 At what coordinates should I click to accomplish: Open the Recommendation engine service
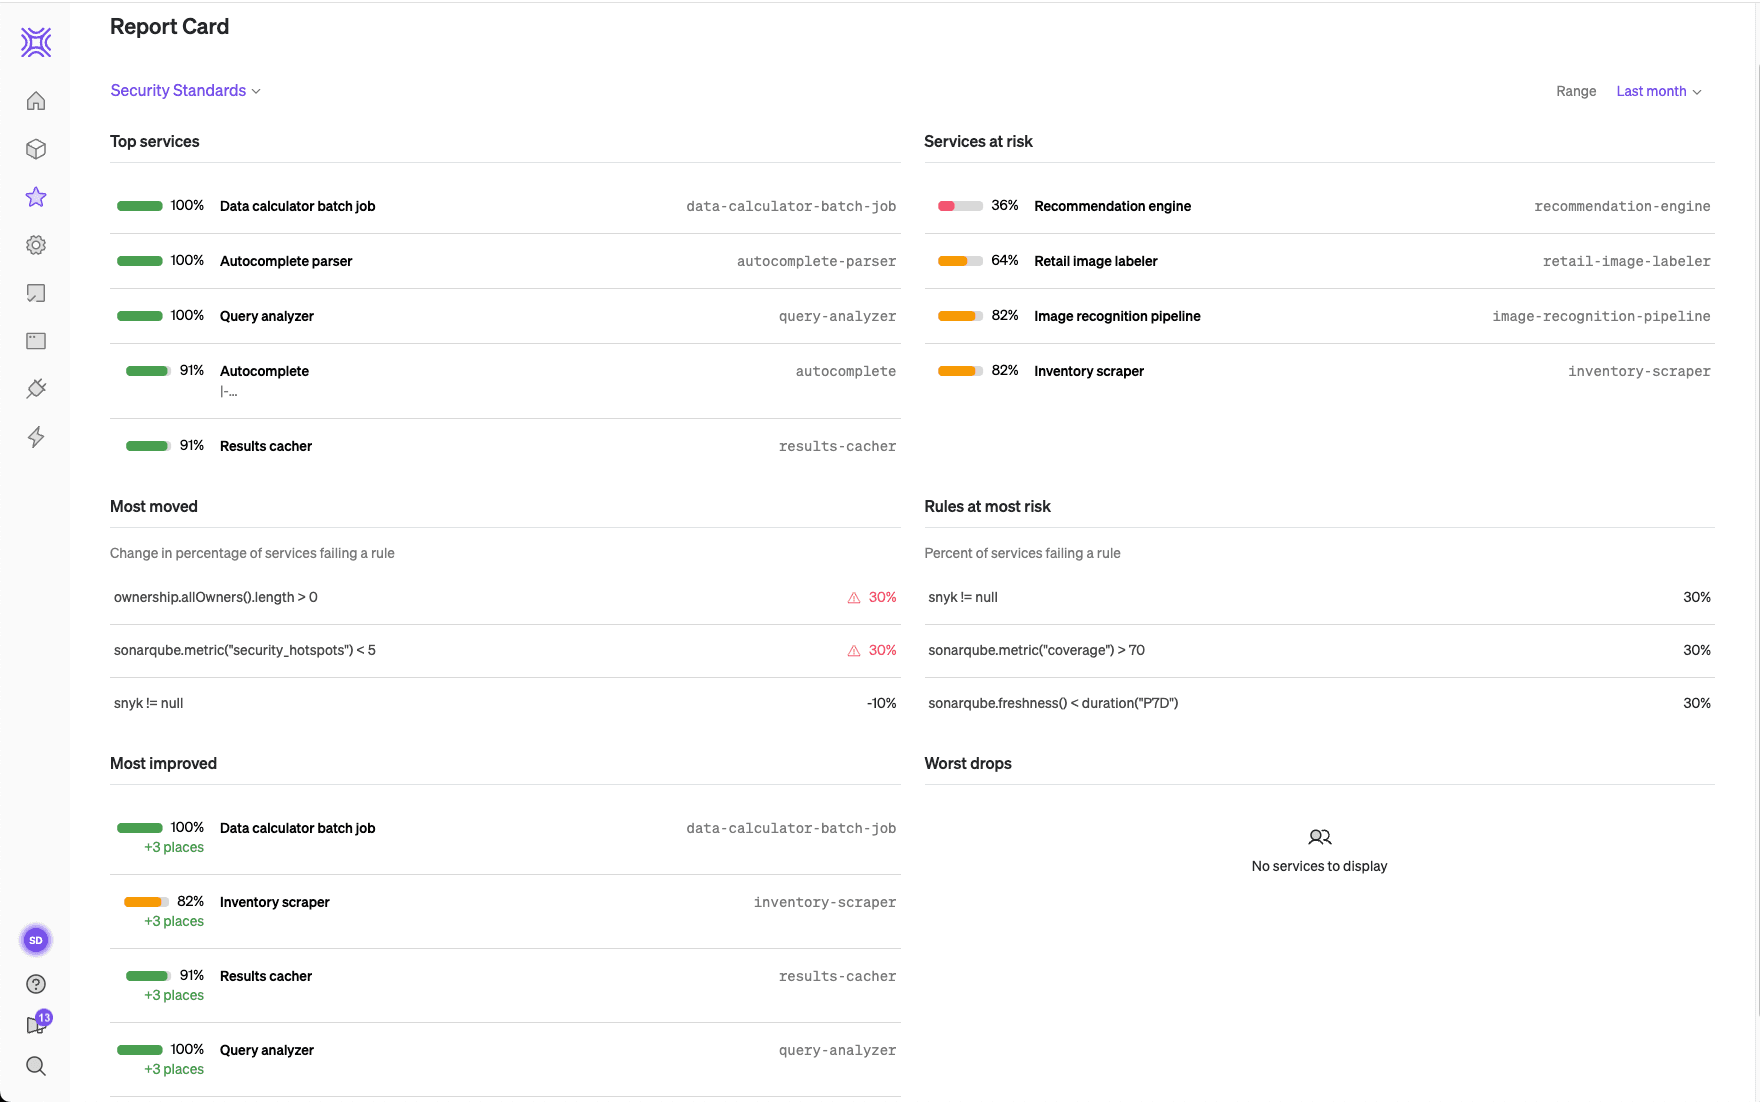coord(1112,206)
